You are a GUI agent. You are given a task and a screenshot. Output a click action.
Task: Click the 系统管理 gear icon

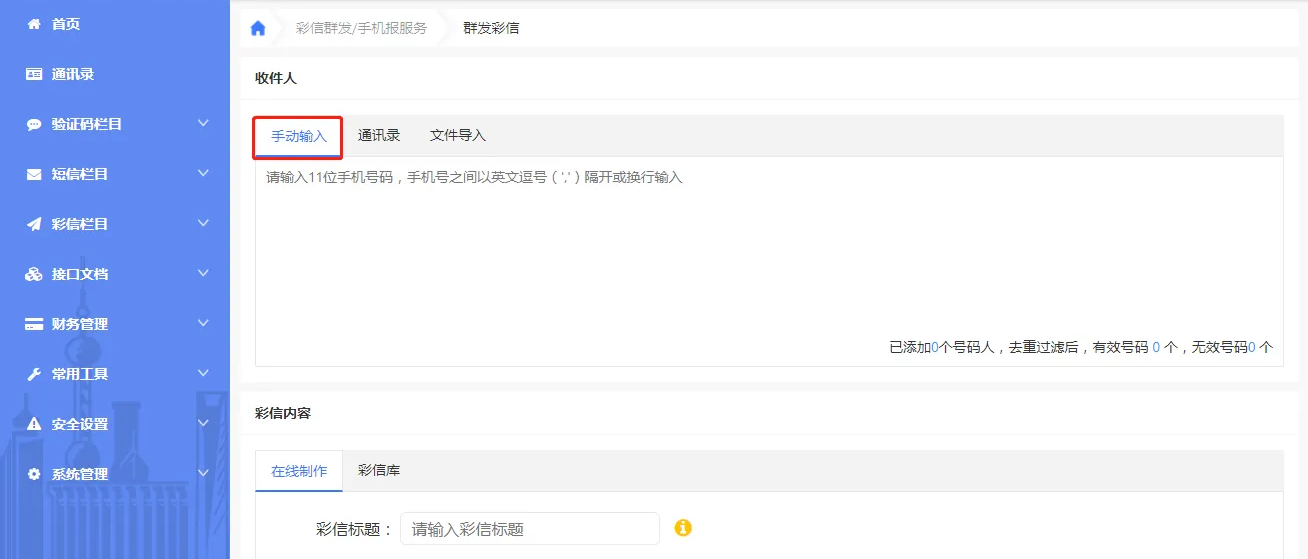[x=34, y=474]
